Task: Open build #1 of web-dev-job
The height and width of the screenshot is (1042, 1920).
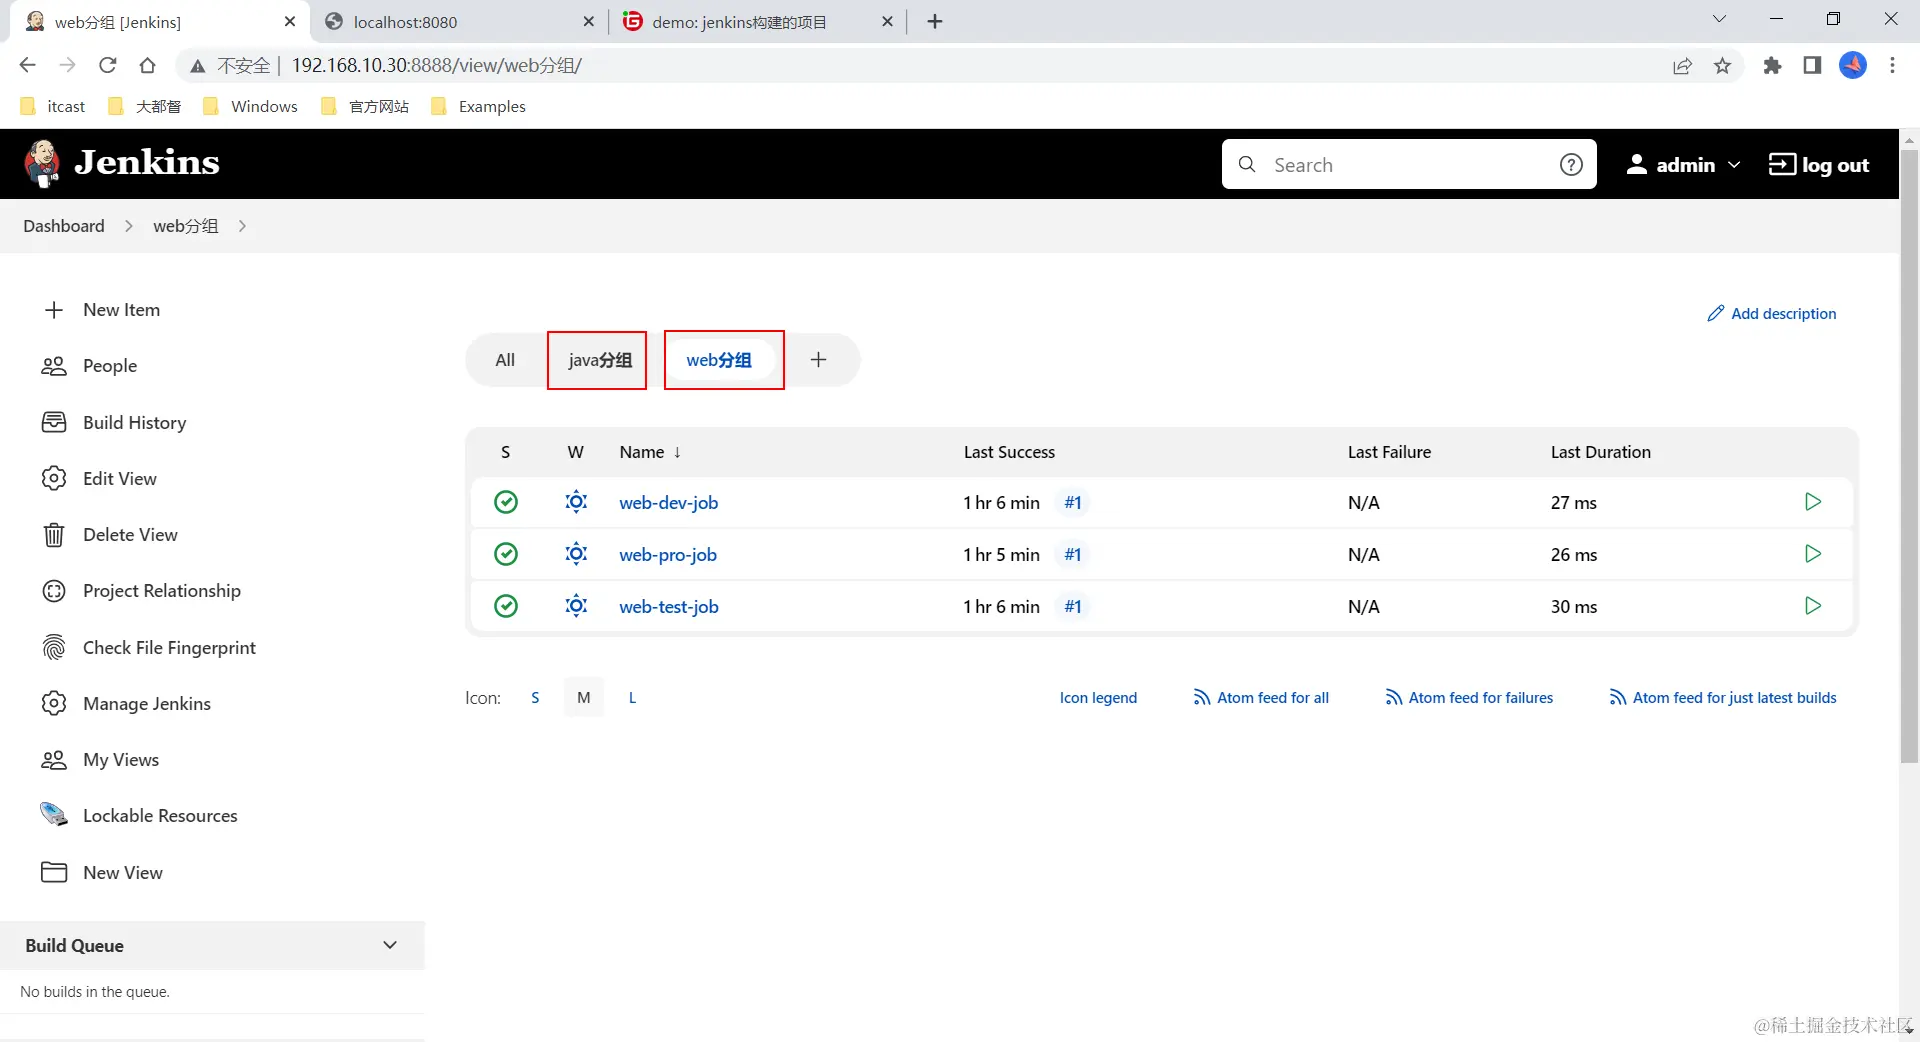Action: click(1073, 503)
